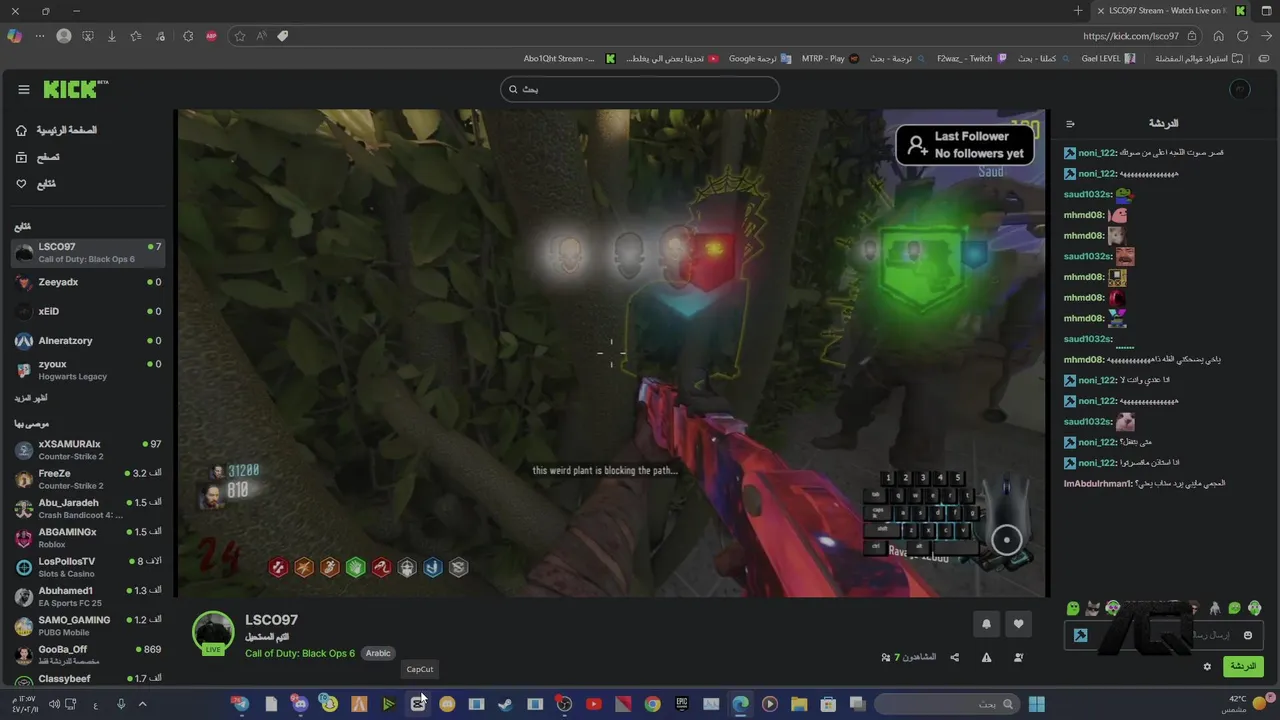Open ABGAMINGx Roblox channel
Viewport: 1280px width, 720px height.
click(88, 538)
